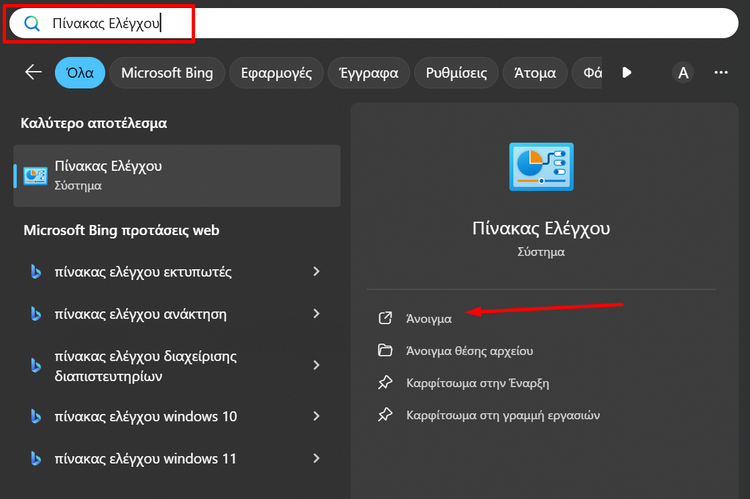
Task: Click Άνοιγμα θέσης αρχείου
Action: 468,350
